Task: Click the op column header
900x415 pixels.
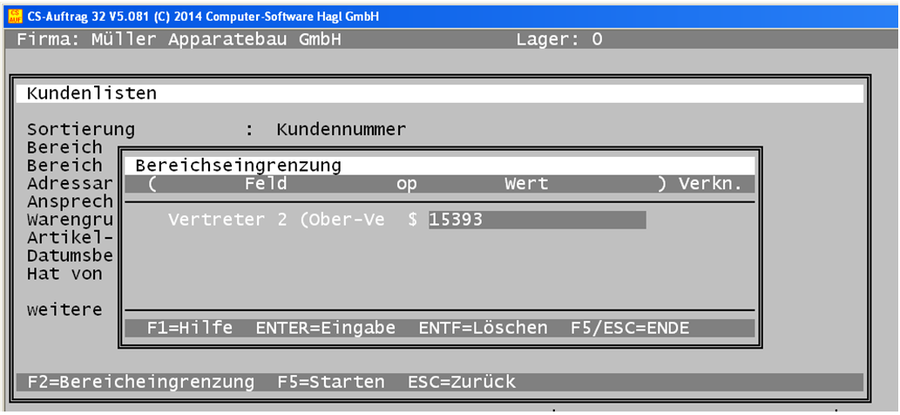Action: [x=406, y=184]
